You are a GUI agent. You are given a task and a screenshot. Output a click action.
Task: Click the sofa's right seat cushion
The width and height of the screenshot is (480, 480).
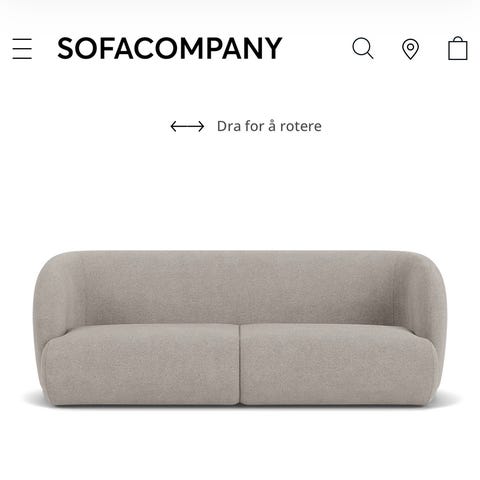point(338,363)
